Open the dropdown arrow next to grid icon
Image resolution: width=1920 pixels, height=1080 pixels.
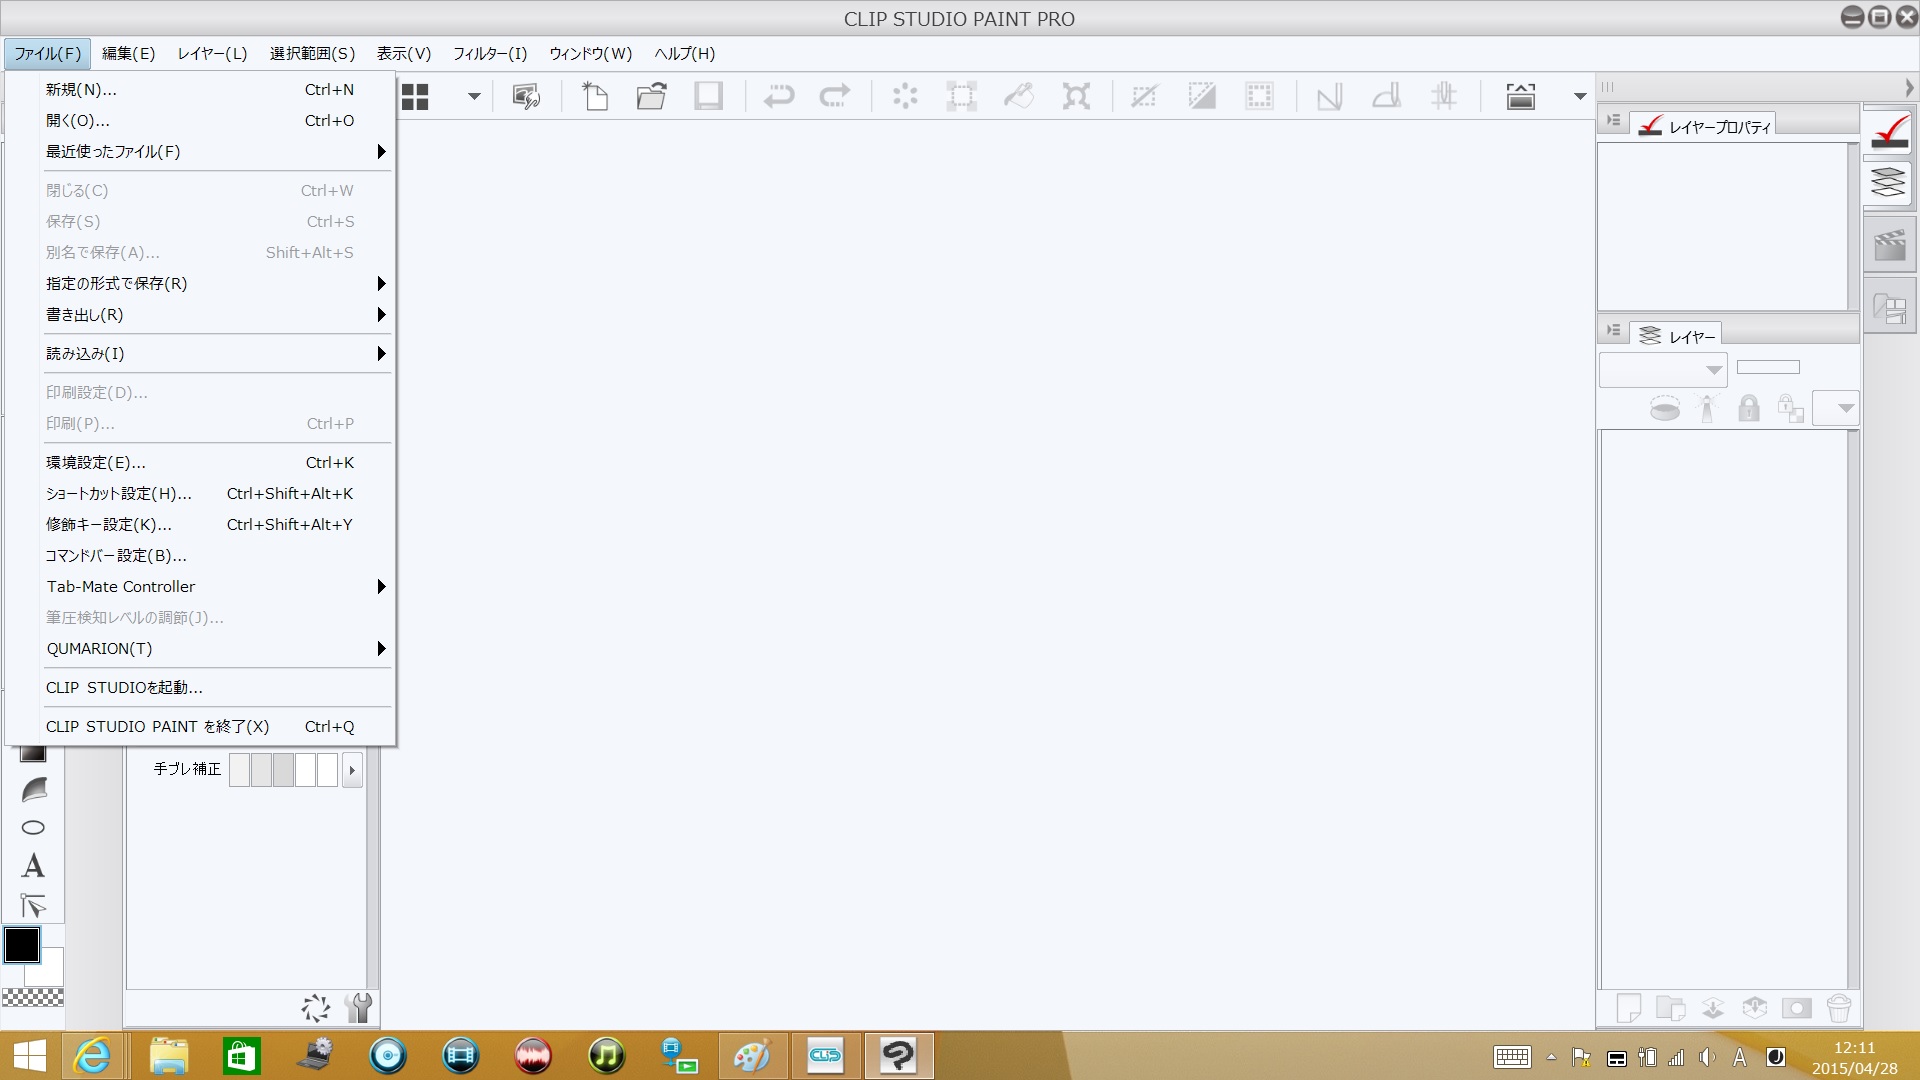point(474,97)
